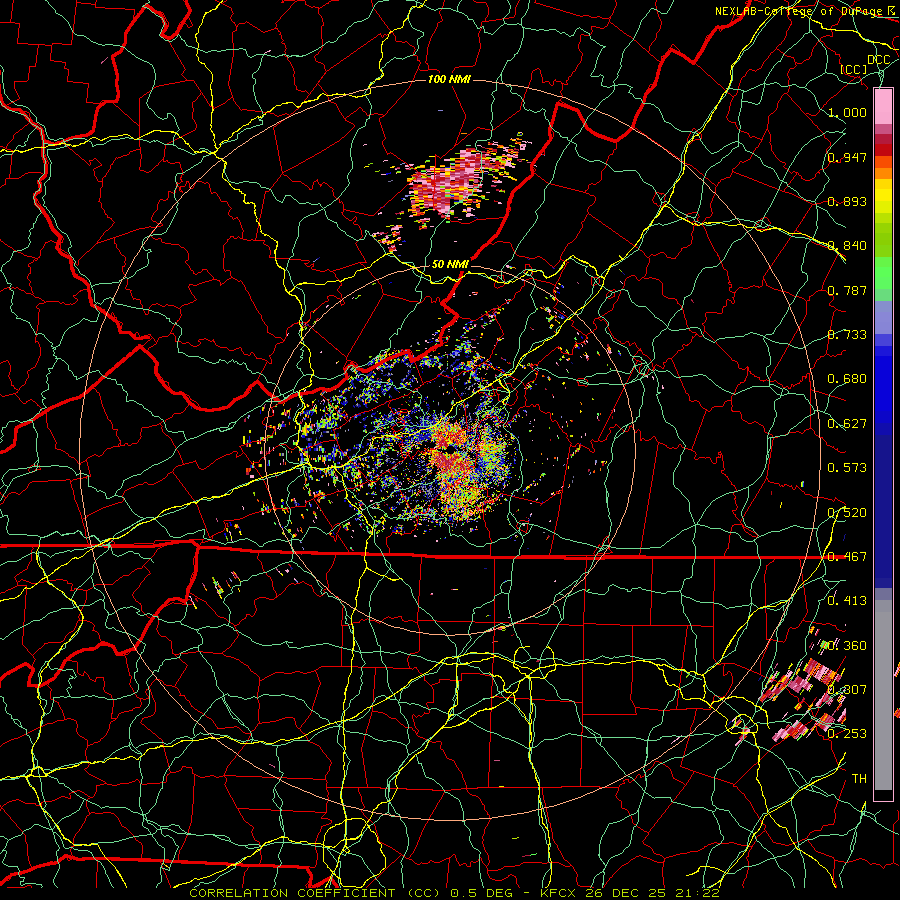The image size is (900, 900).
Task: Click the DCC label above color scale
Action: point(878,60)
